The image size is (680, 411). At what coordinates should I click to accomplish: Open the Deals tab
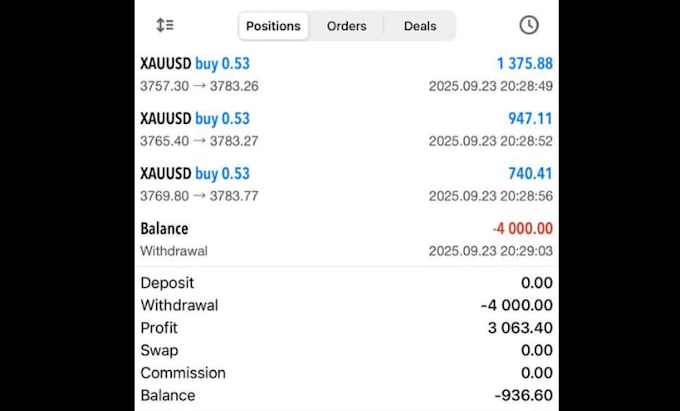pyautogui.click(x=420, y=26)
